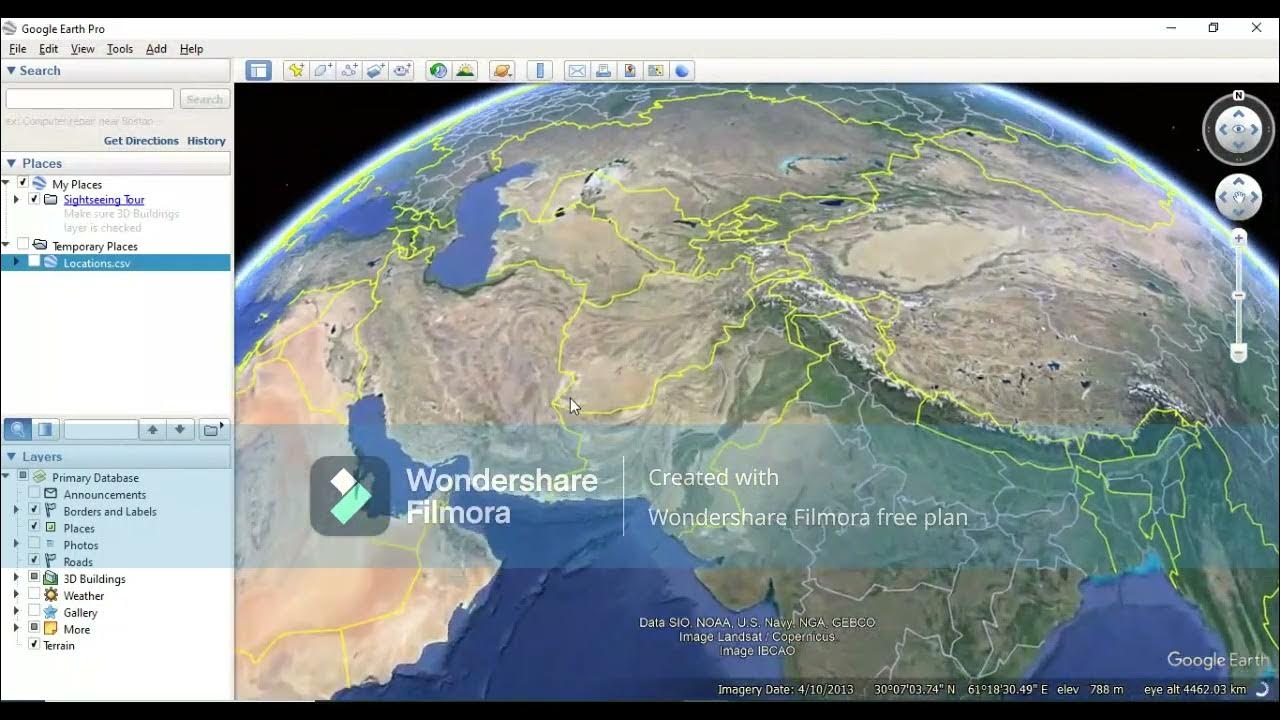Open the Add menu
Viewport: 1280px width, 720px height.
point(156,49)
